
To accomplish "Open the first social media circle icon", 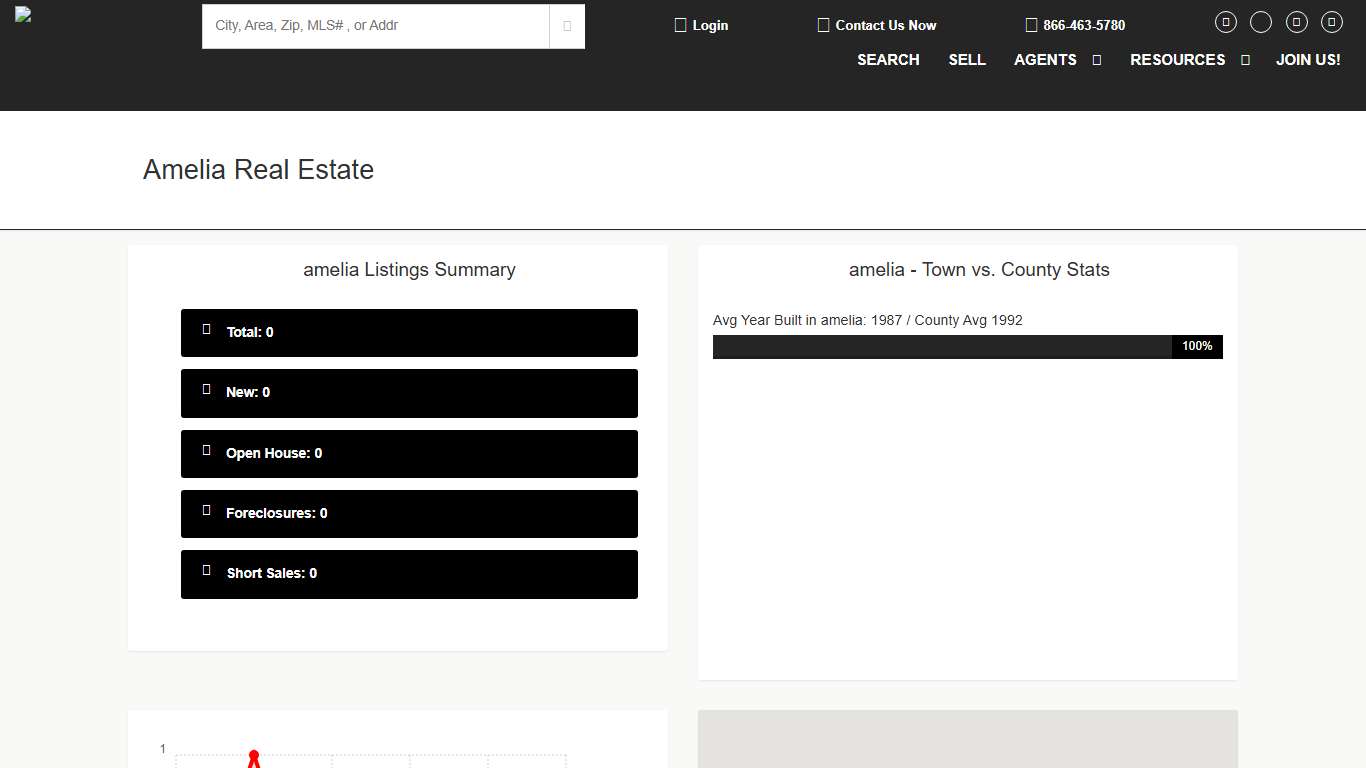I will click(1225, 21).
